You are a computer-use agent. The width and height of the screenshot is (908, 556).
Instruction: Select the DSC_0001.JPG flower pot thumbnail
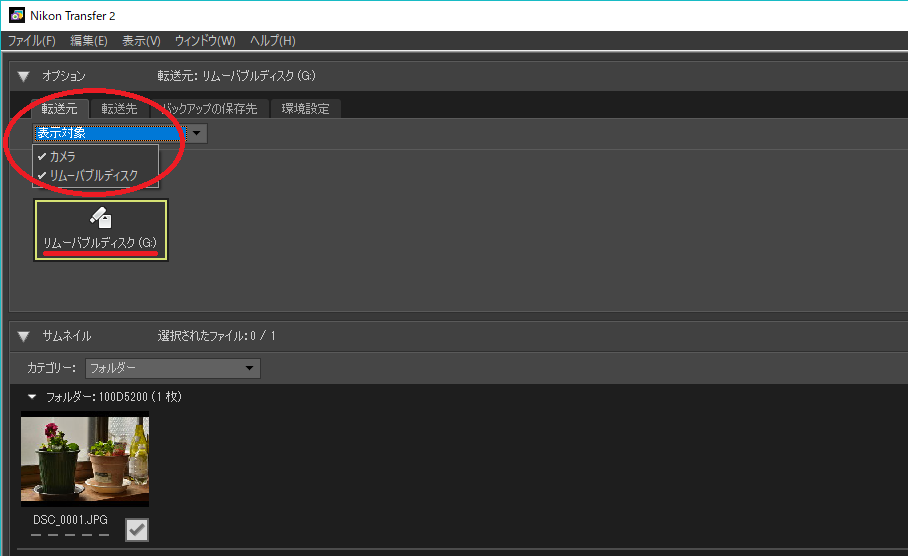point(85,459)
